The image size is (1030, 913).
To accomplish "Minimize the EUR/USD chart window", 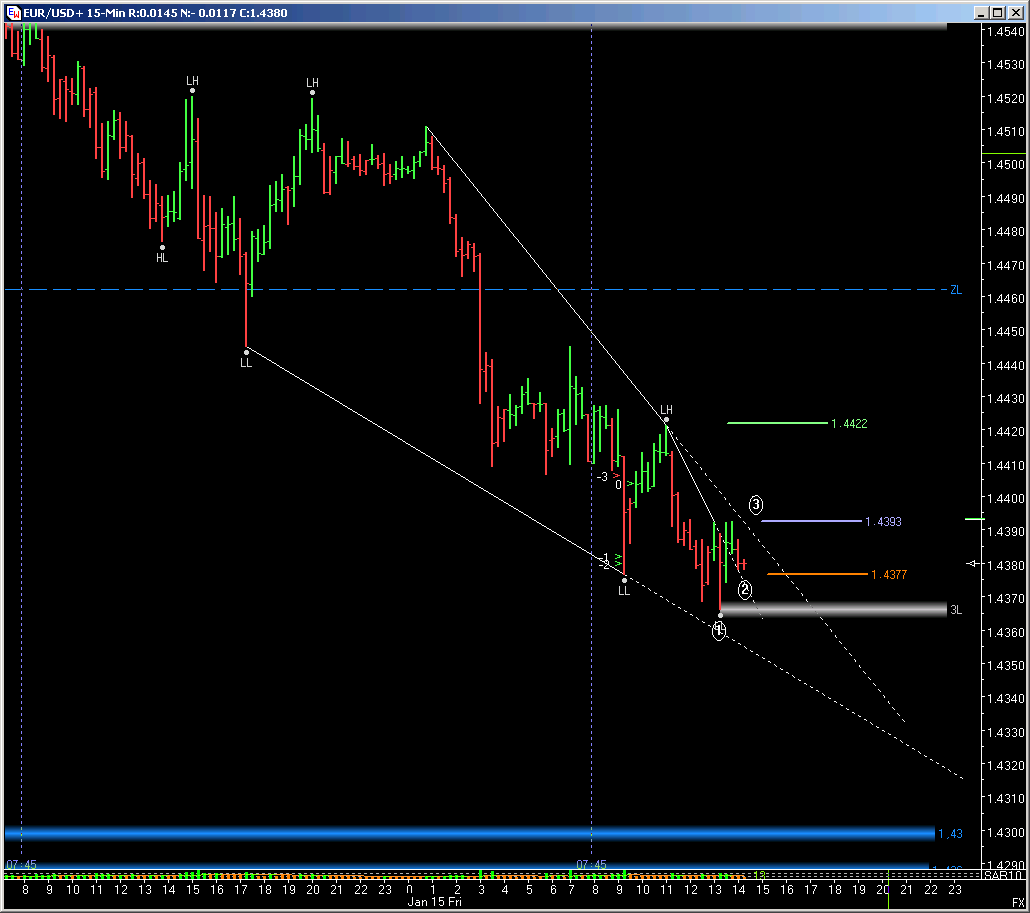I will coord(981,12).
